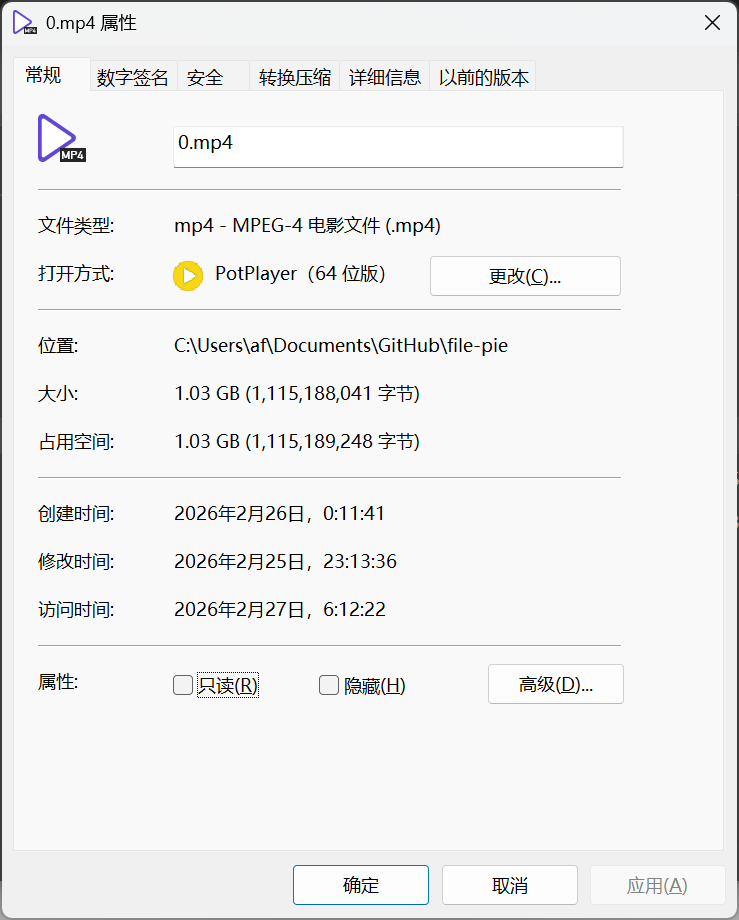
Task: Show the 以前的版本 tab
Action: 484,77
